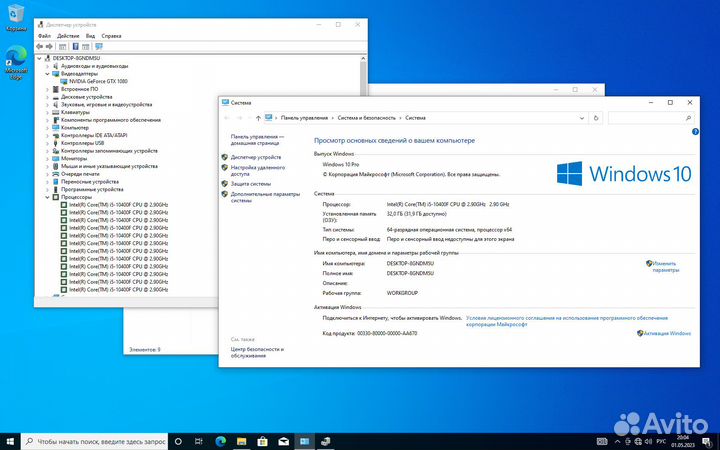Image resolution: width=720 pixels, height=450 pixels.
Task: Click search magnifier in System window
Action: [x=689, y=118]
